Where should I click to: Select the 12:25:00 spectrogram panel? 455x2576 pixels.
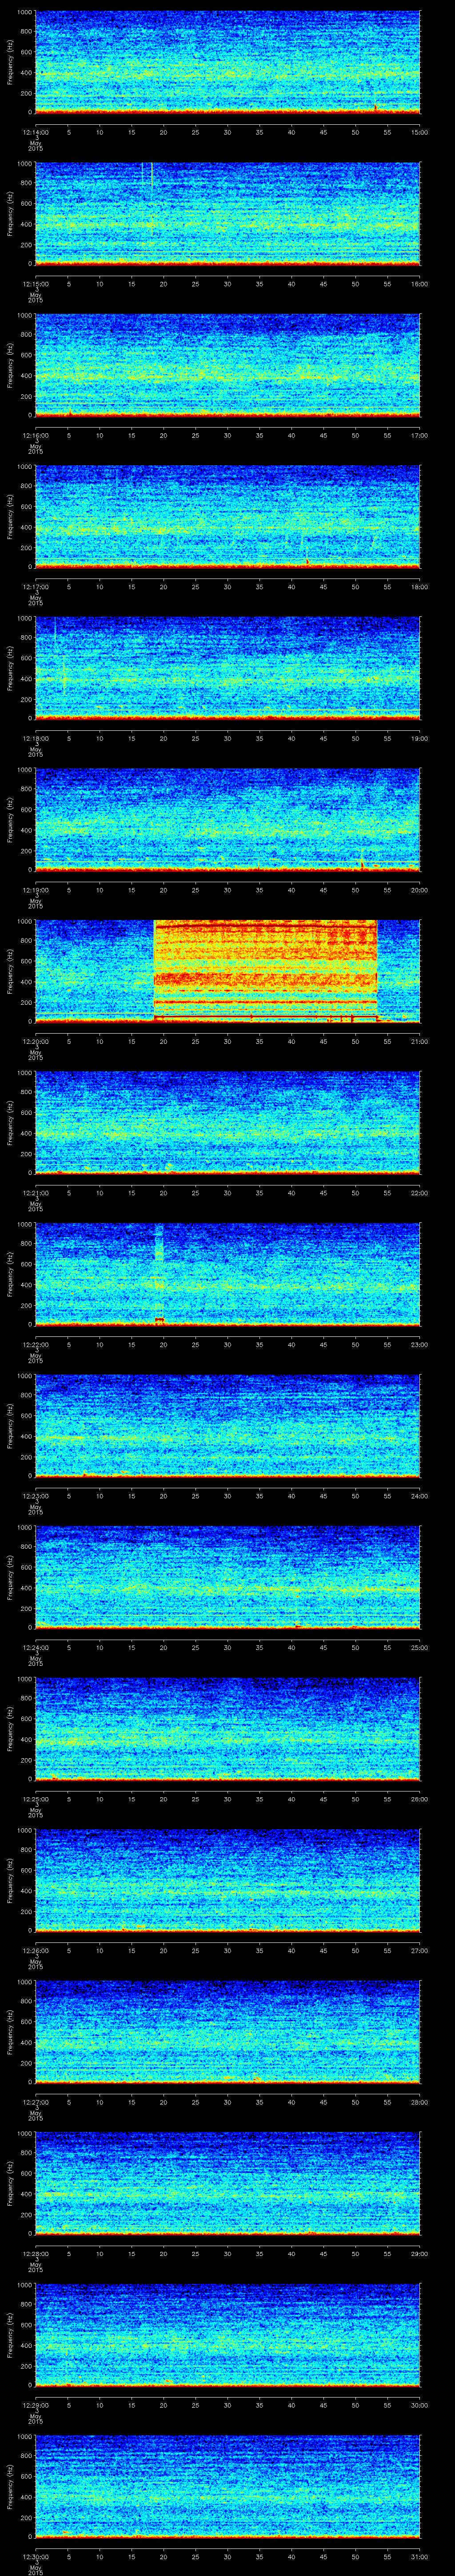click(x=227, y=1728)
